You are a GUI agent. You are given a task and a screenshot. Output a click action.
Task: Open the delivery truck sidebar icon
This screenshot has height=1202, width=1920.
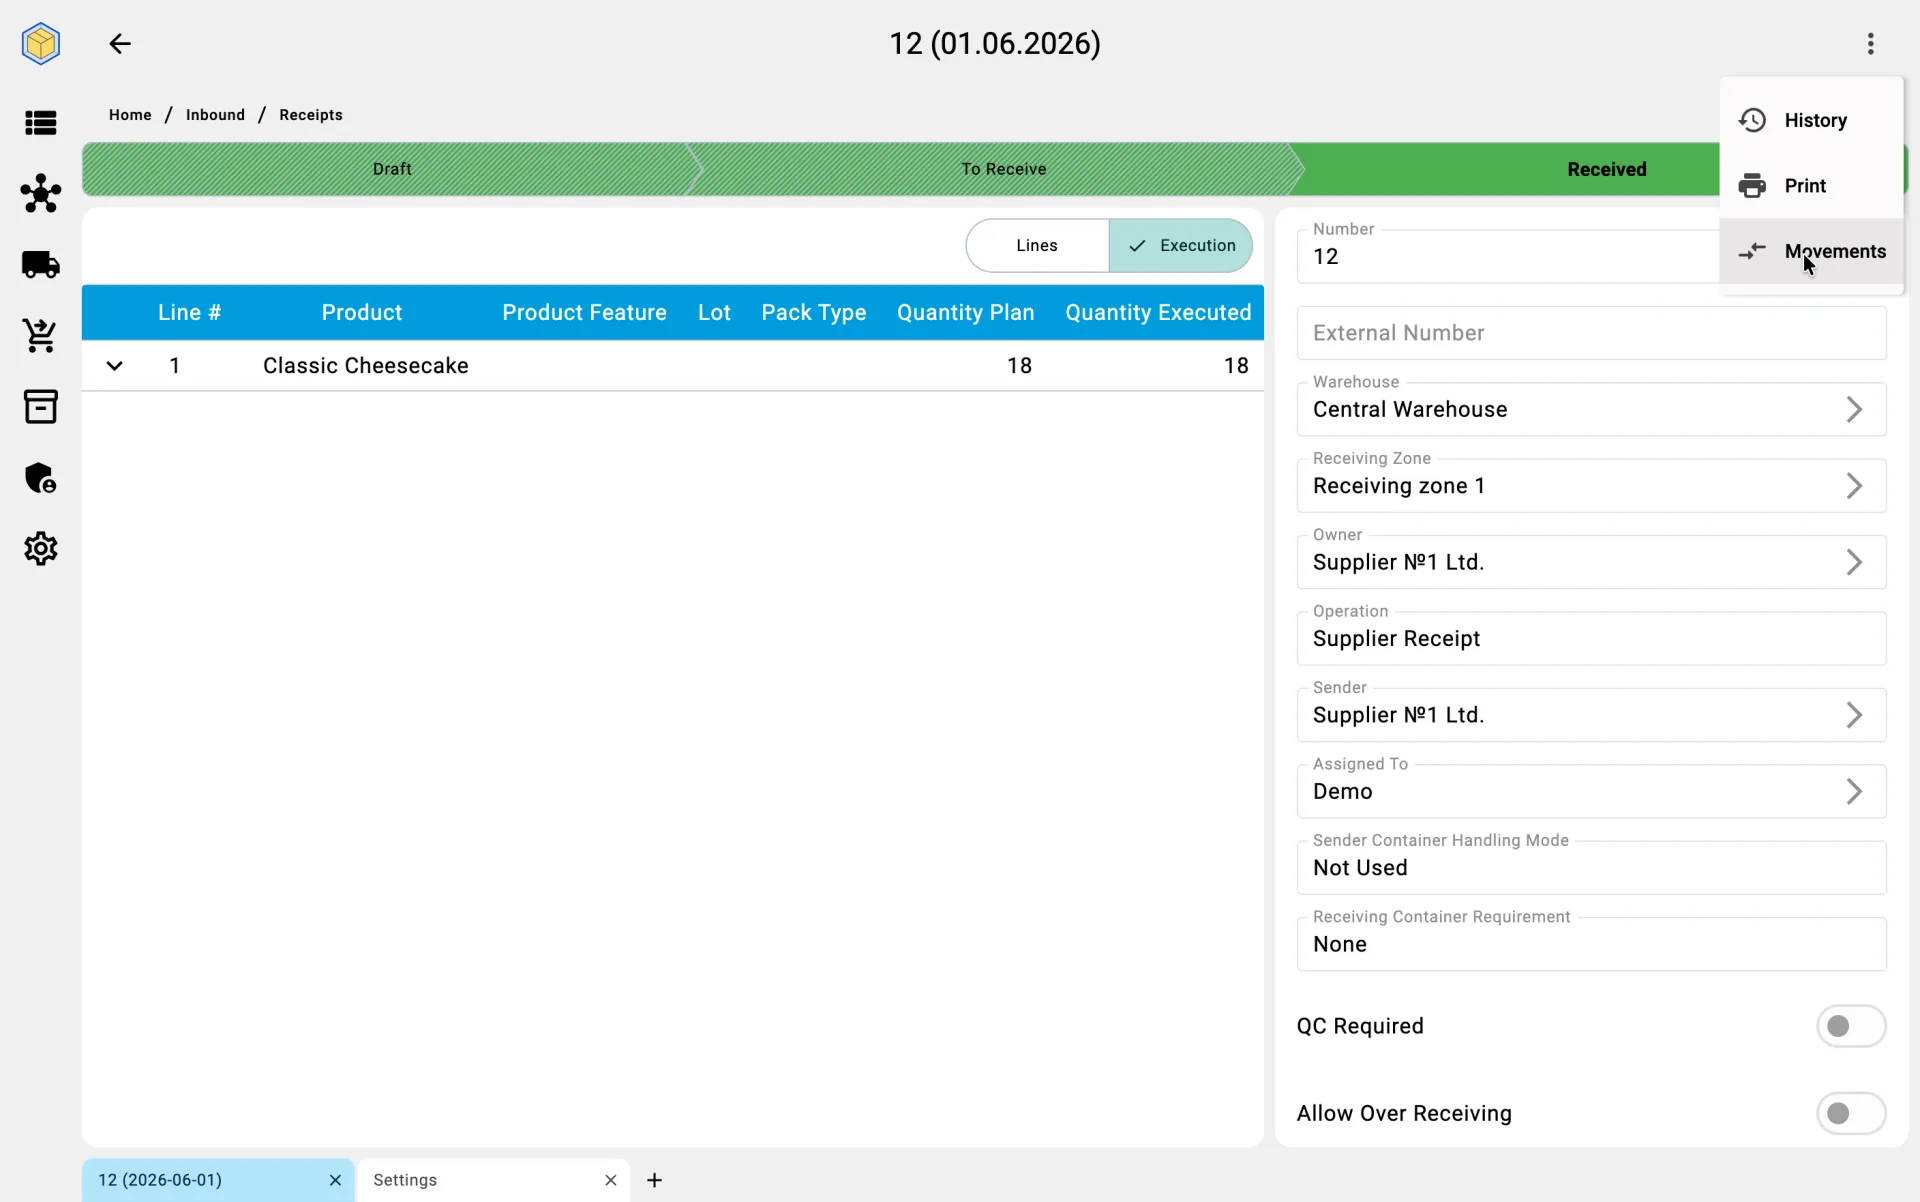tap(41, 265)
